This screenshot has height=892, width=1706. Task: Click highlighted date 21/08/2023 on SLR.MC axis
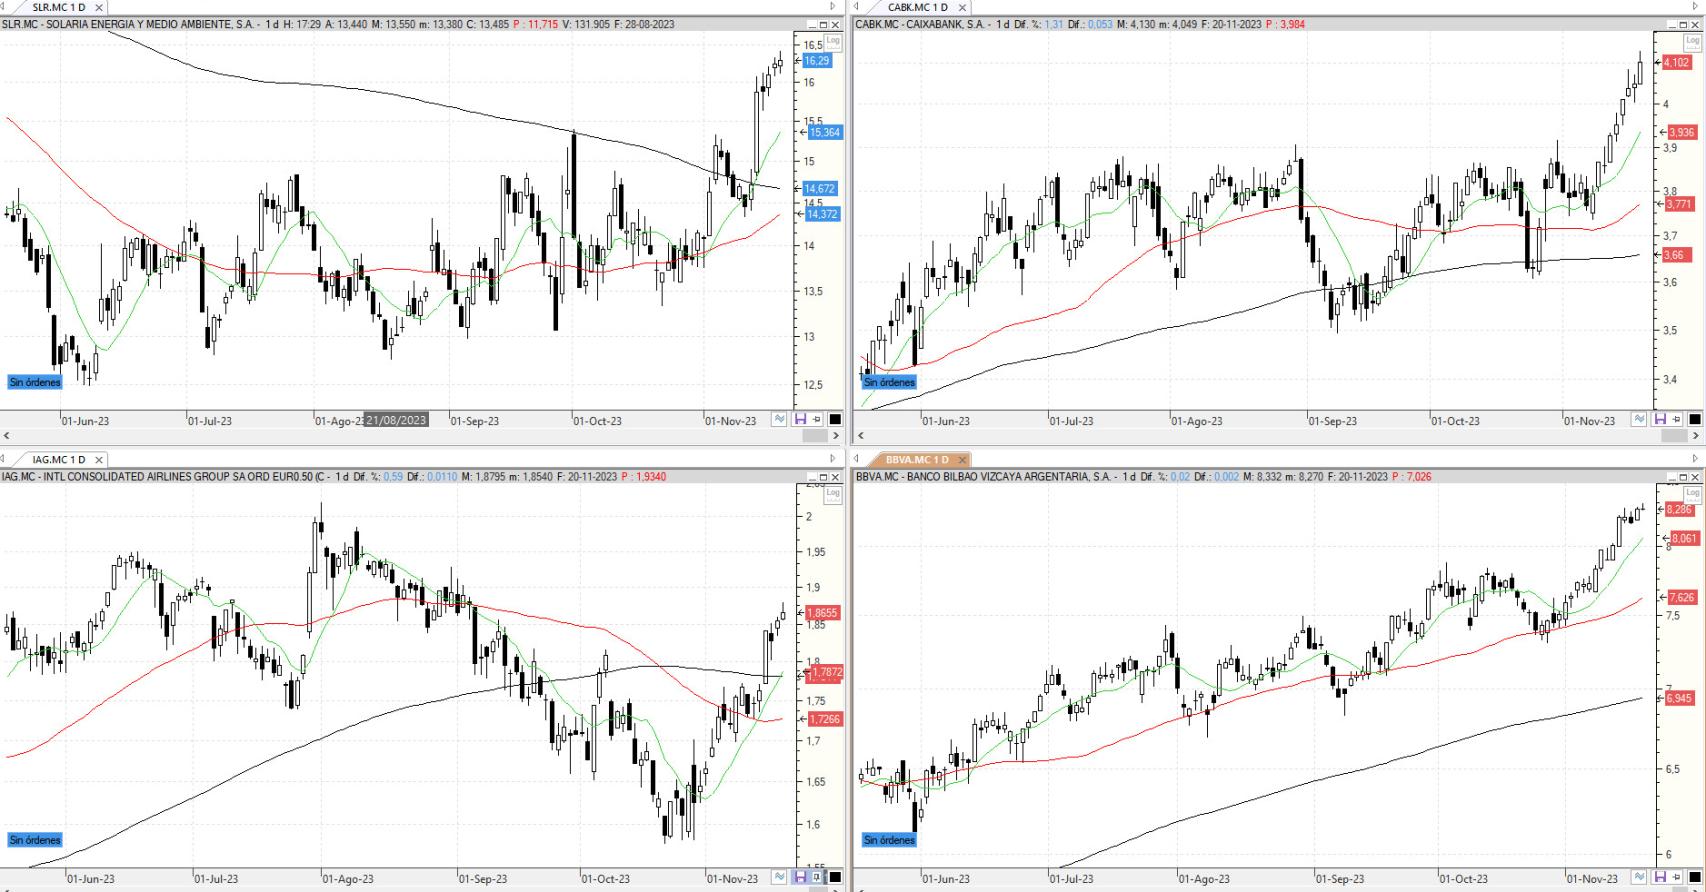coord(396,420)
